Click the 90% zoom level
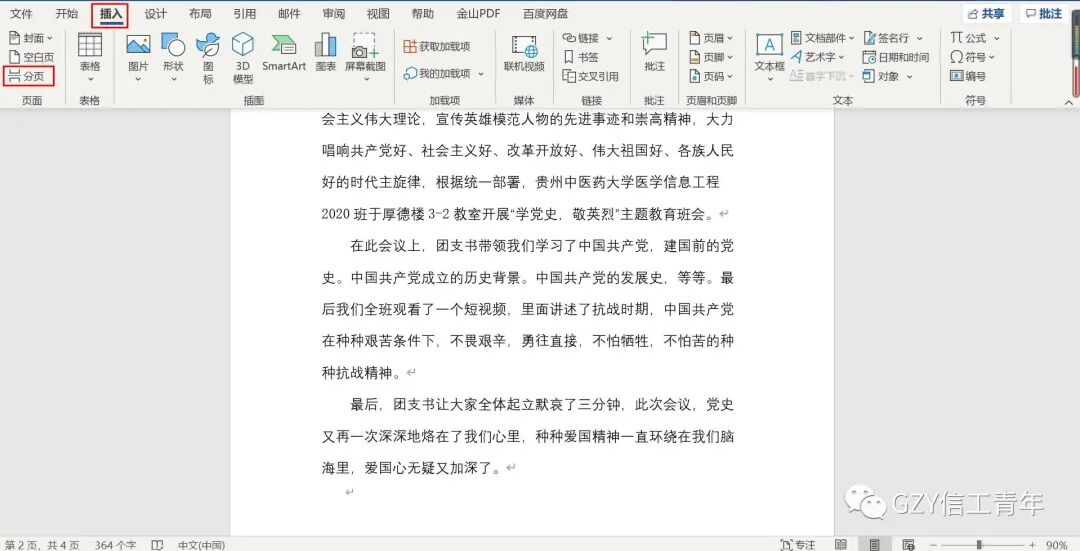Viewport: 1080px width, 551px height. coord(1057,545)
